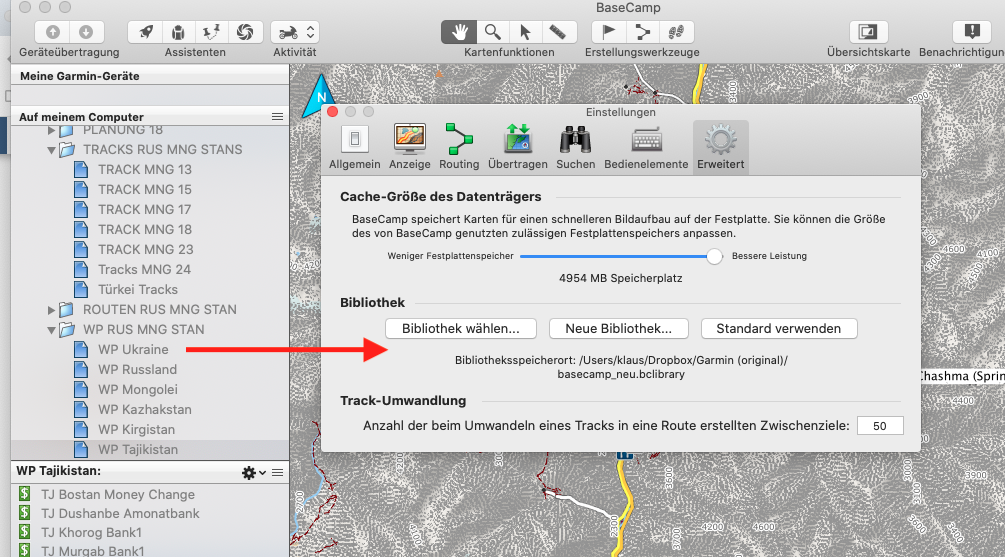Select the footprints track creation tool
Image resolution: width=1005 pixels, height=557 pixels.
[676, 32]
